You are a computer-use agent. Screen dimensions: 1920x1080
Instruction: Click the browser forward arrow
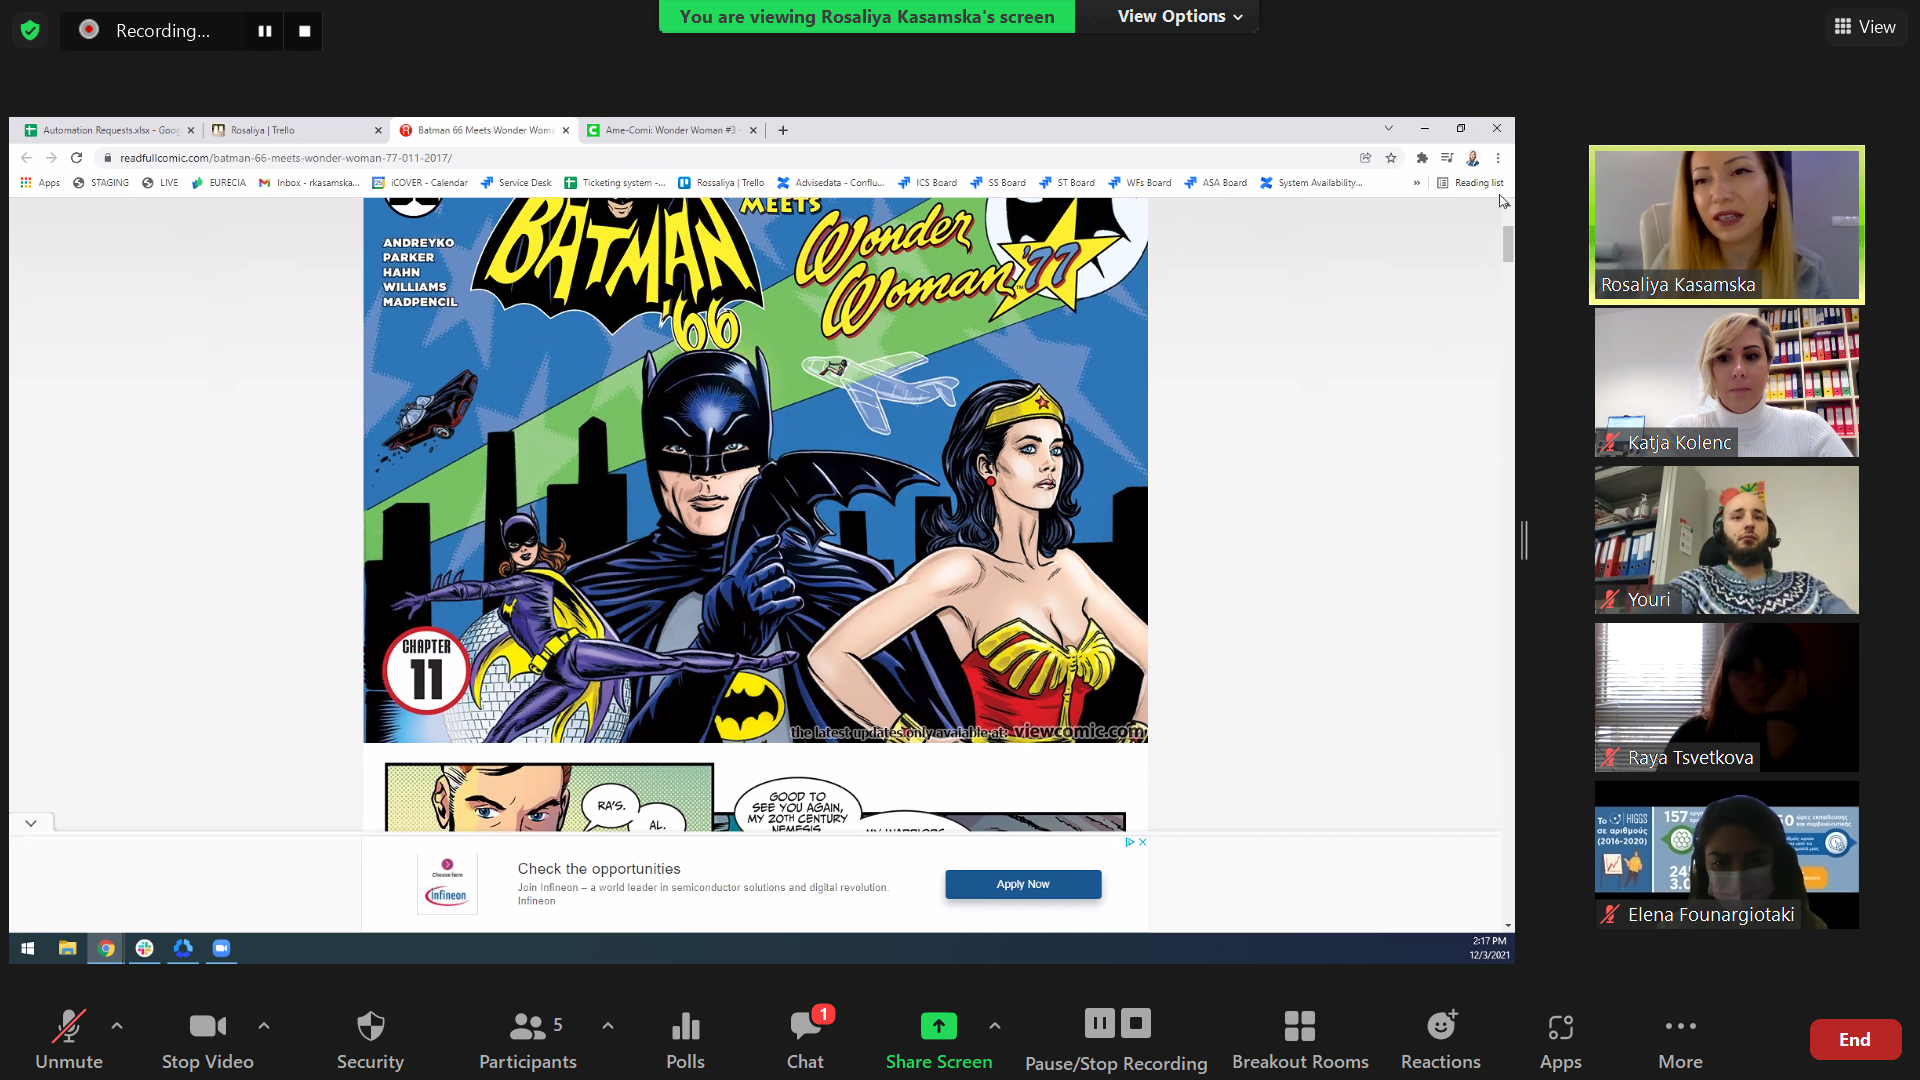tap(52, 158)
